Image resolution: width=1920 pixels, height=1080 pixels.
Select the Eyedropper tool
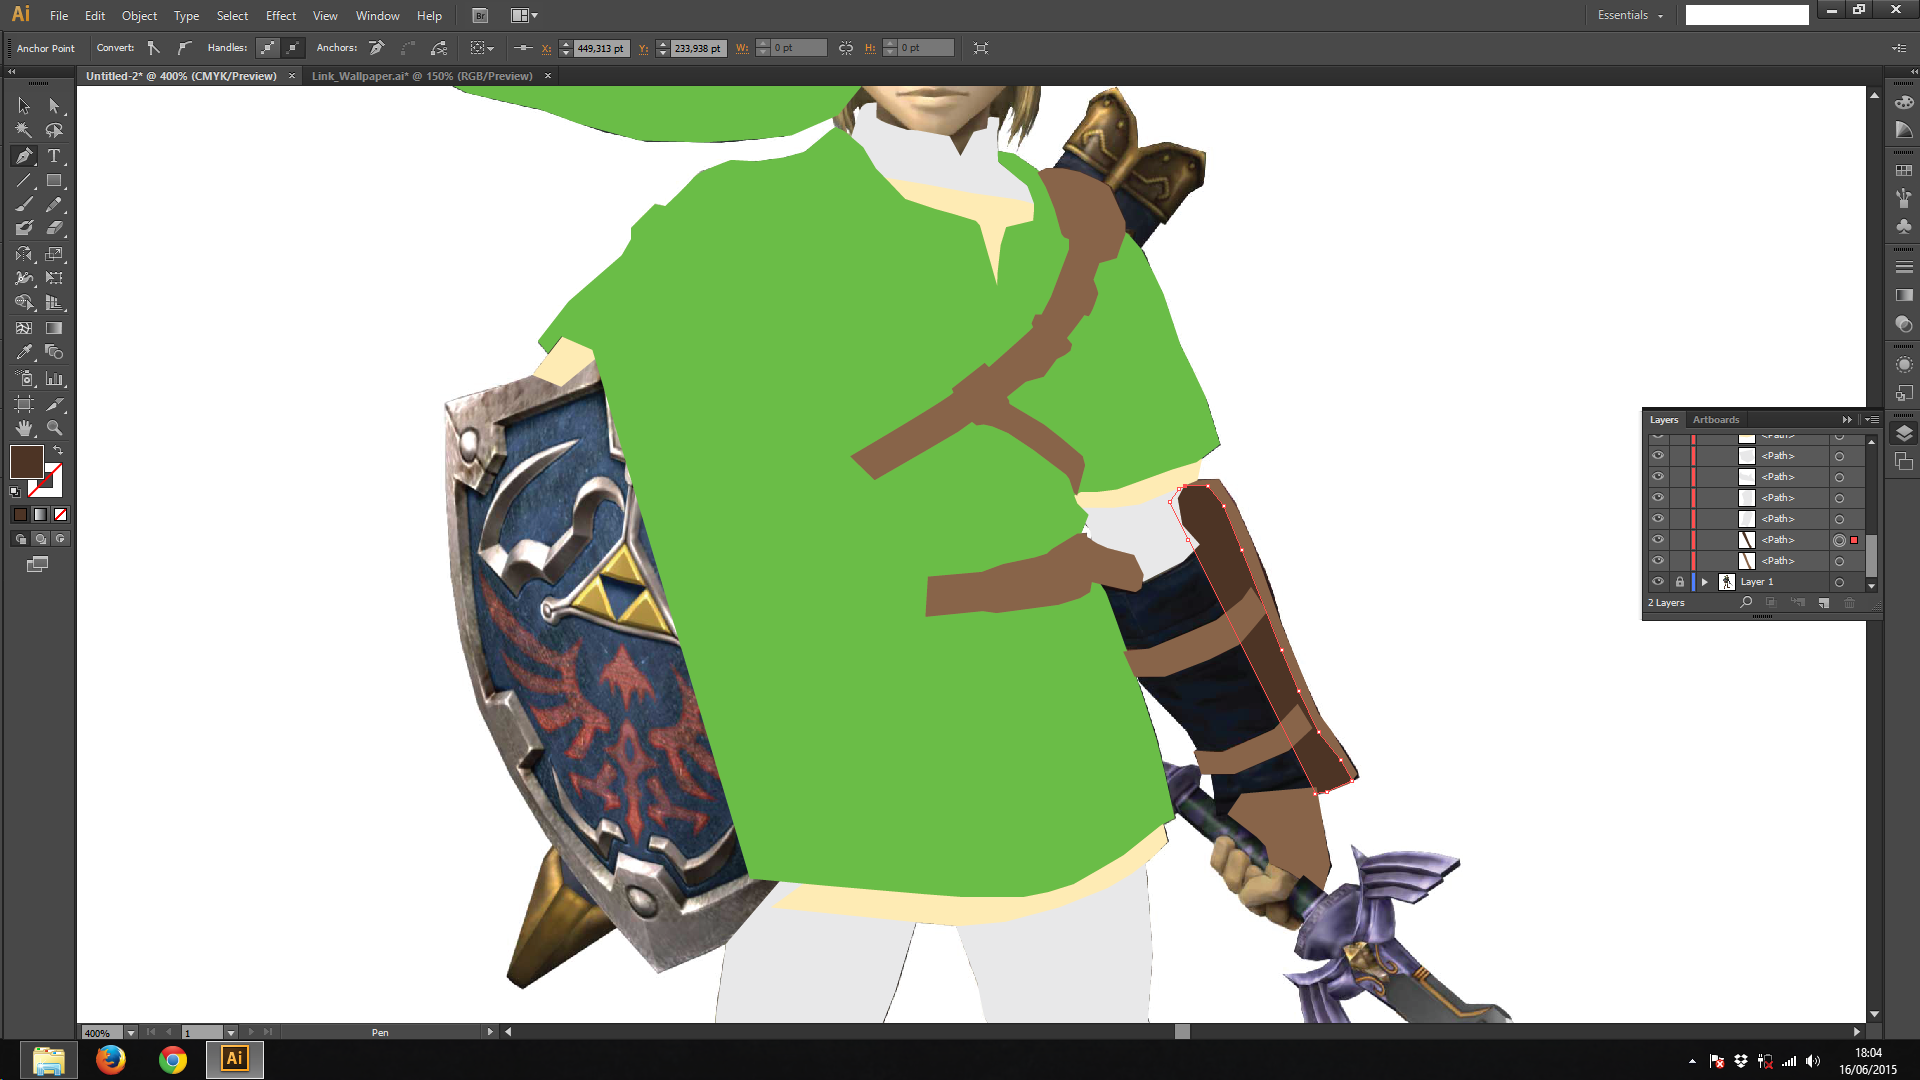[x=24, y=352]
